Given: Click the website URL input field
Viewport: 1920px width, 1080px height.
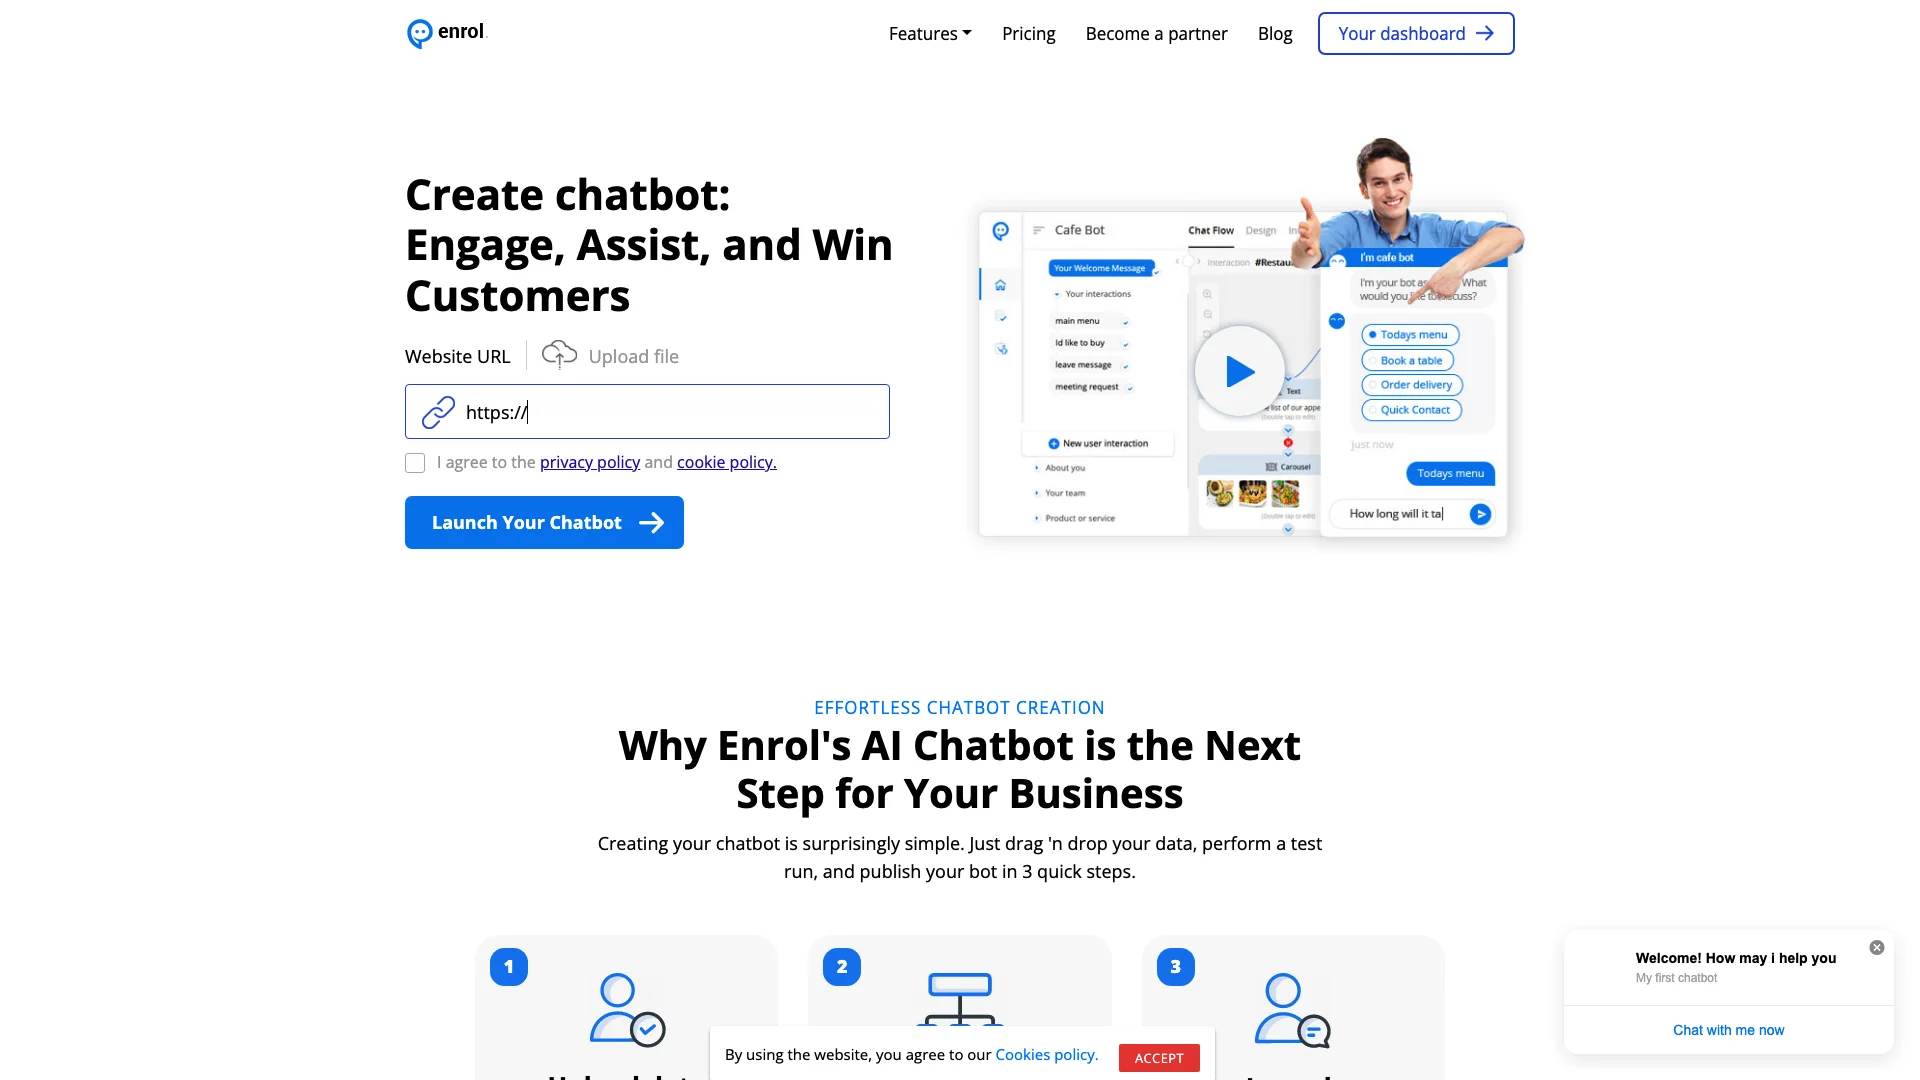Looking at the screenshot, I should click(x=646, y=411).
